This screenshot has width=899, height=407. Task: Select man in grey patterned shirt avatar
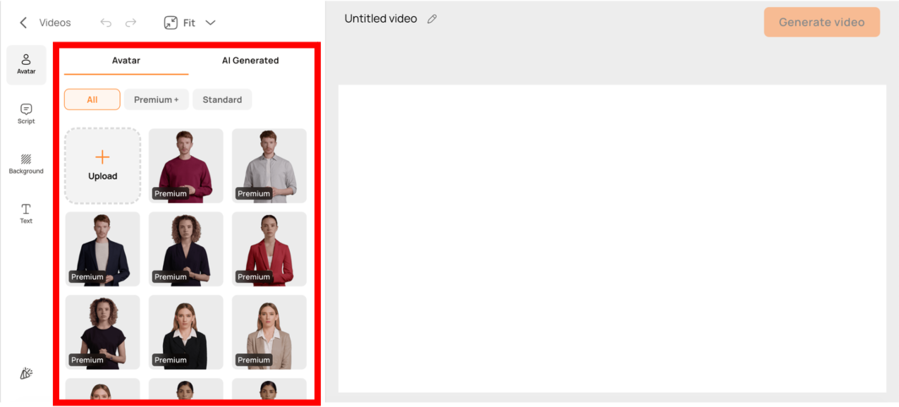(269, 166)
